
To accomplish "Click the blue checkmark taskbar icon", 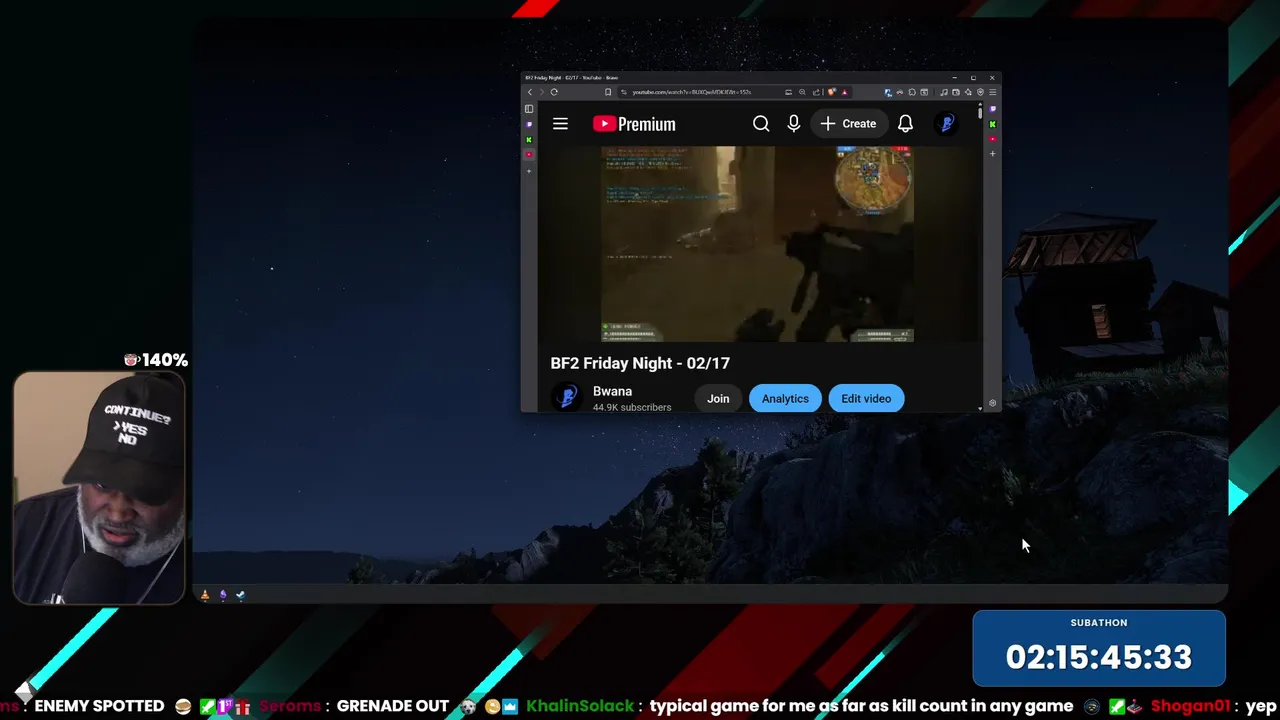I will pos(241,595).
